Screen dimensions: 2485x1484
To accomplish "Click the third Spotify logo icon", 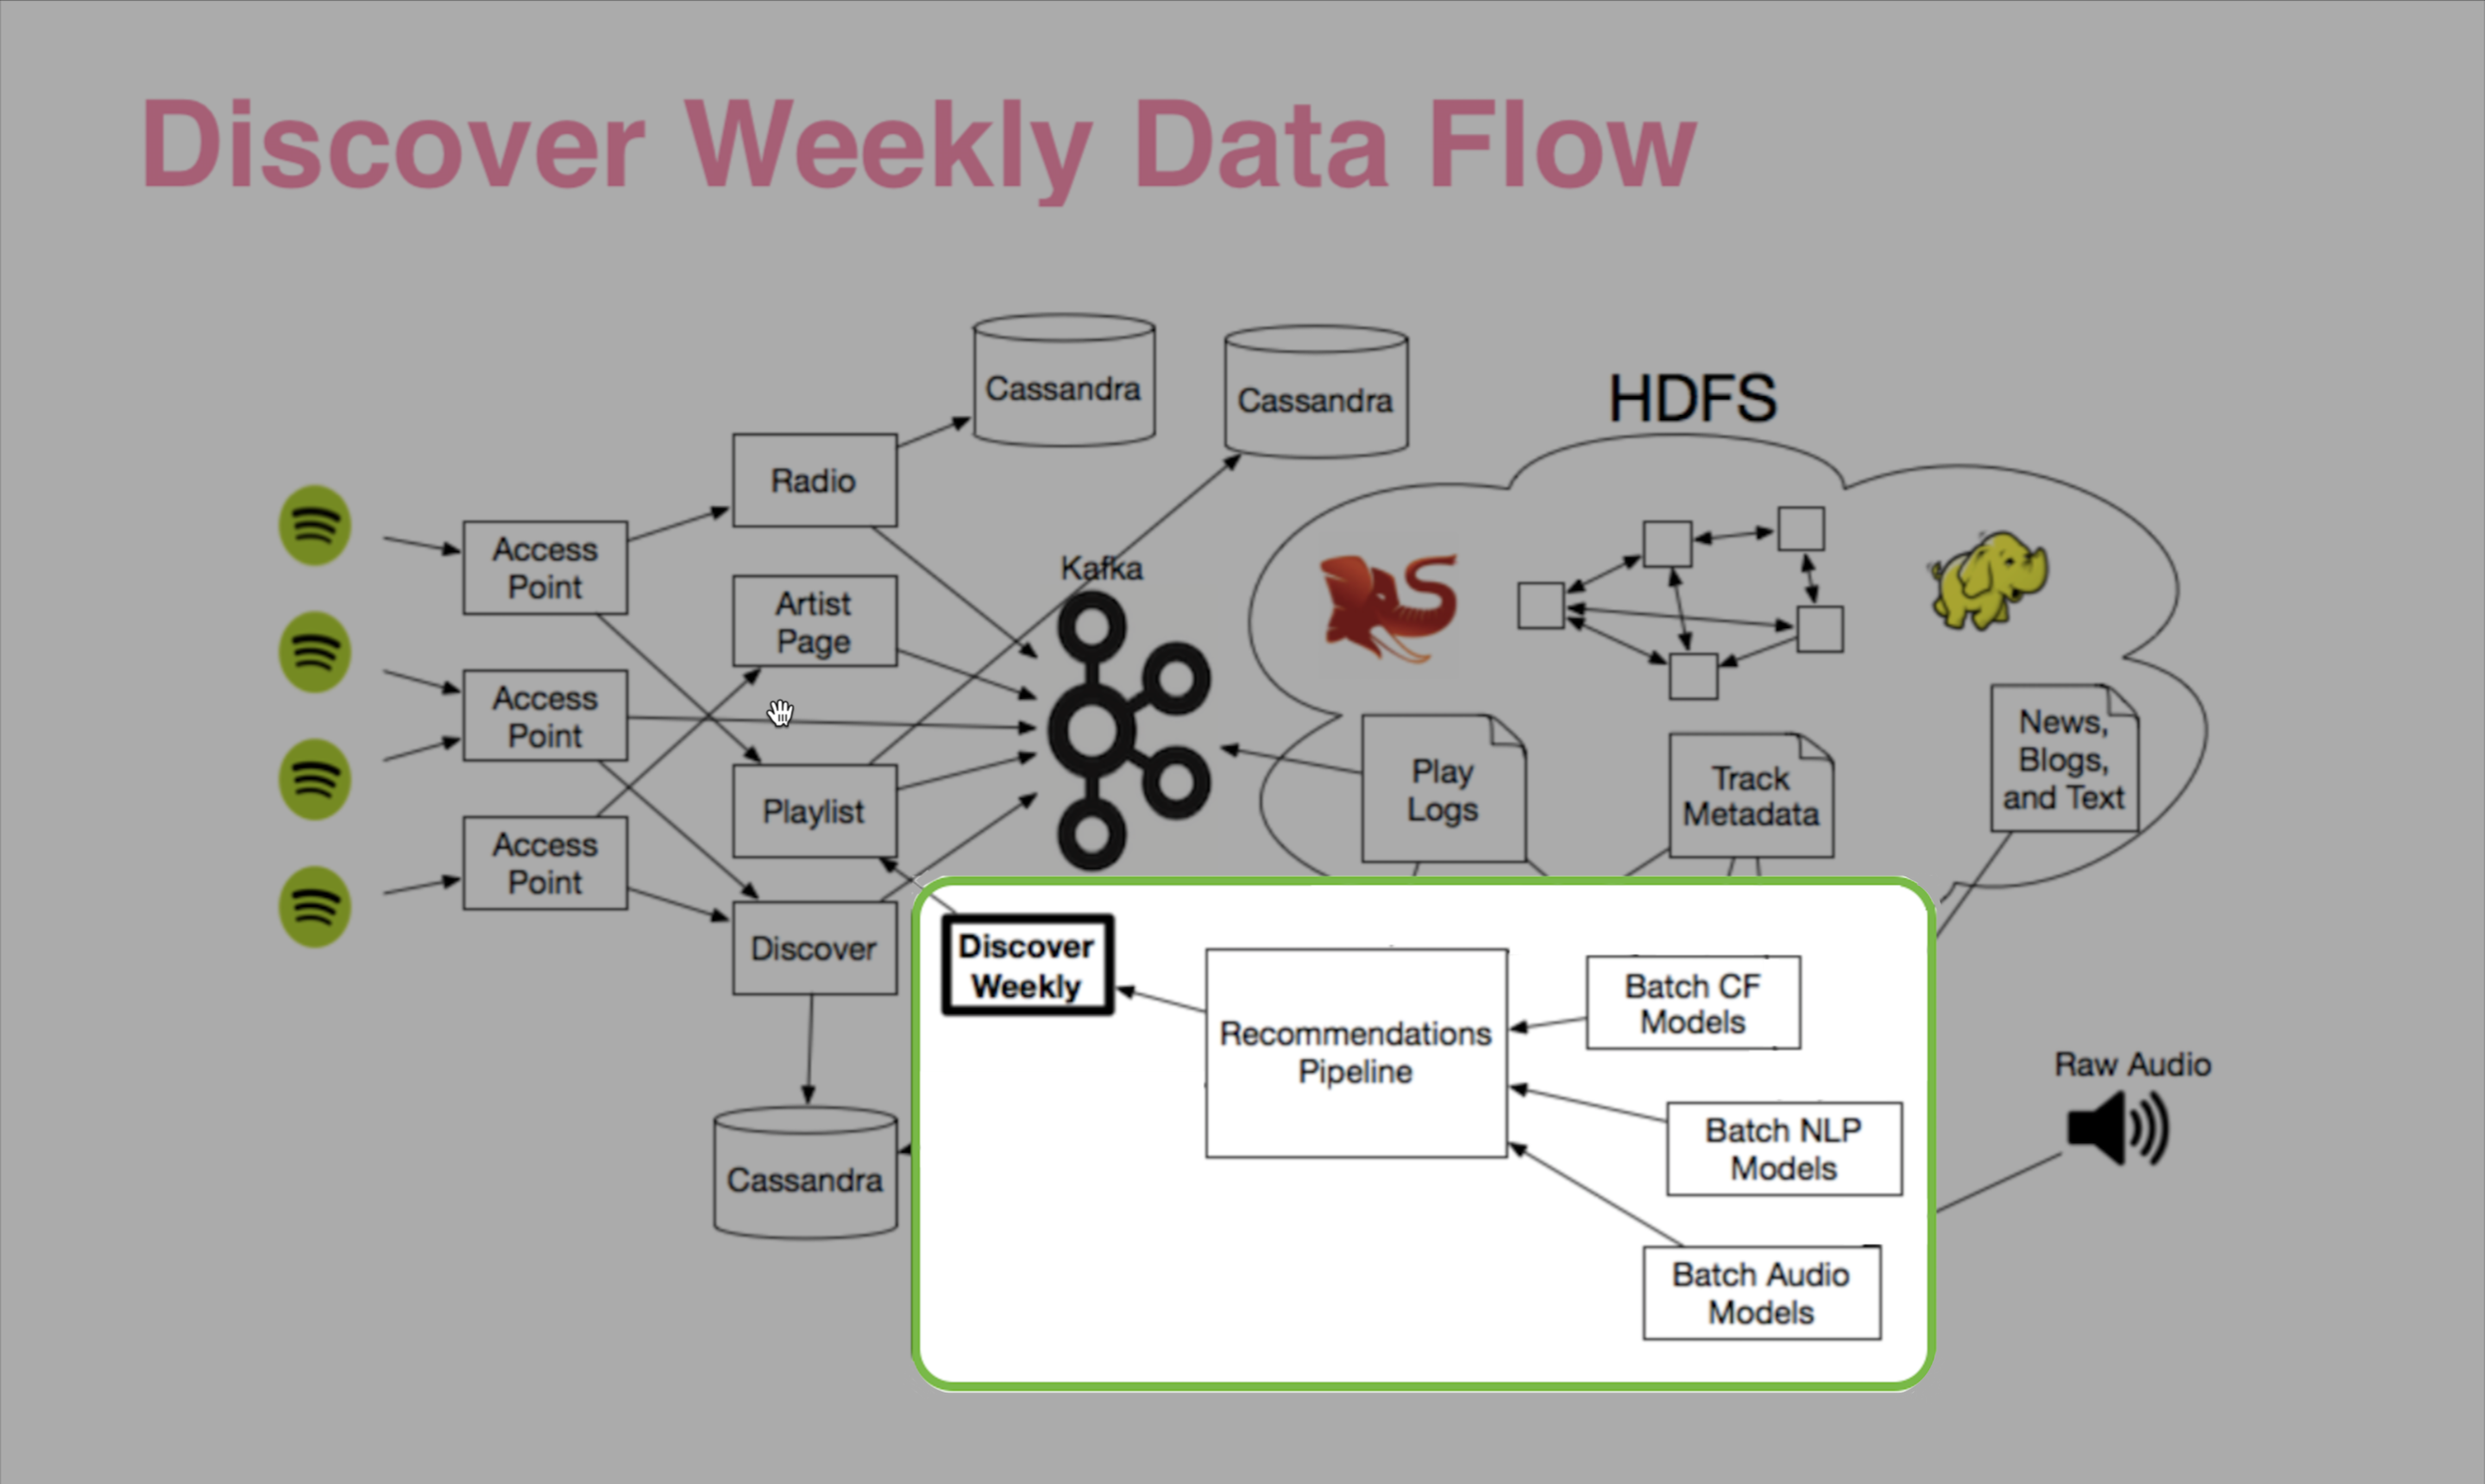I will (314, 783).
